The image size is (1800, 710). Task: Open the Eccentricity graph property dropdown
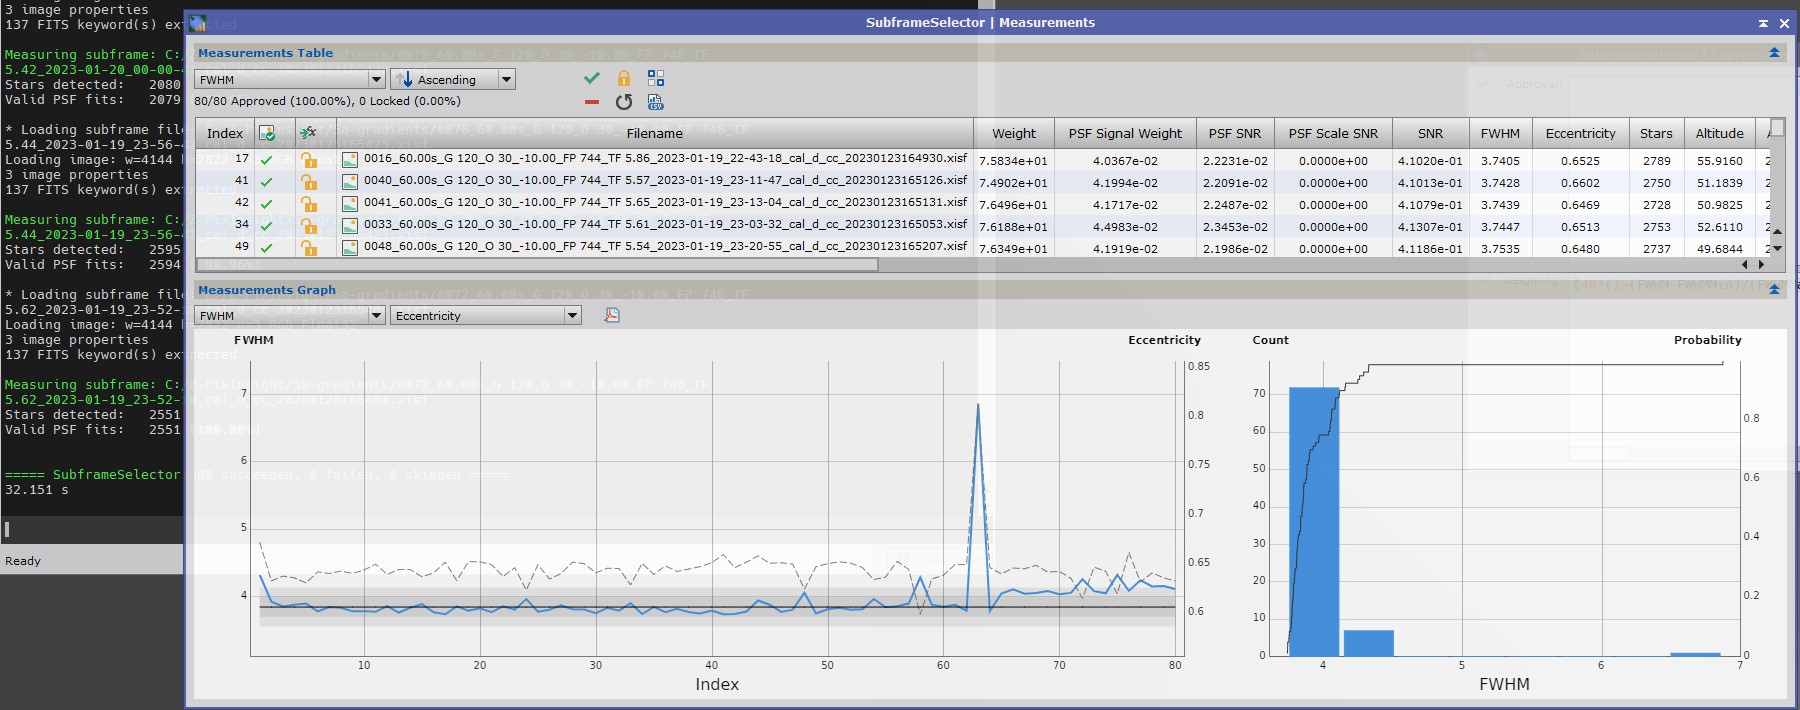pyautogui.click(x=486, y=316)
